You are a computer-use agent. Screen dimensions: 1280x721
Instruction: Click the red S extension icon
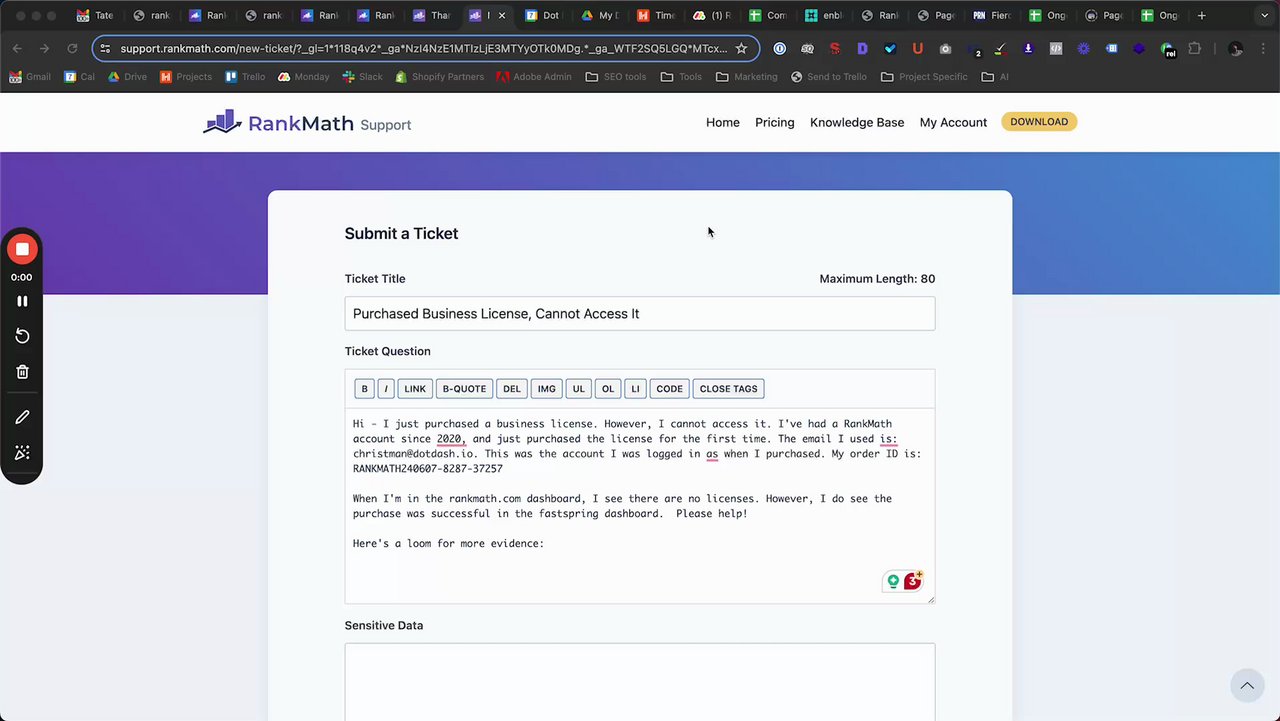click(835, 48)
